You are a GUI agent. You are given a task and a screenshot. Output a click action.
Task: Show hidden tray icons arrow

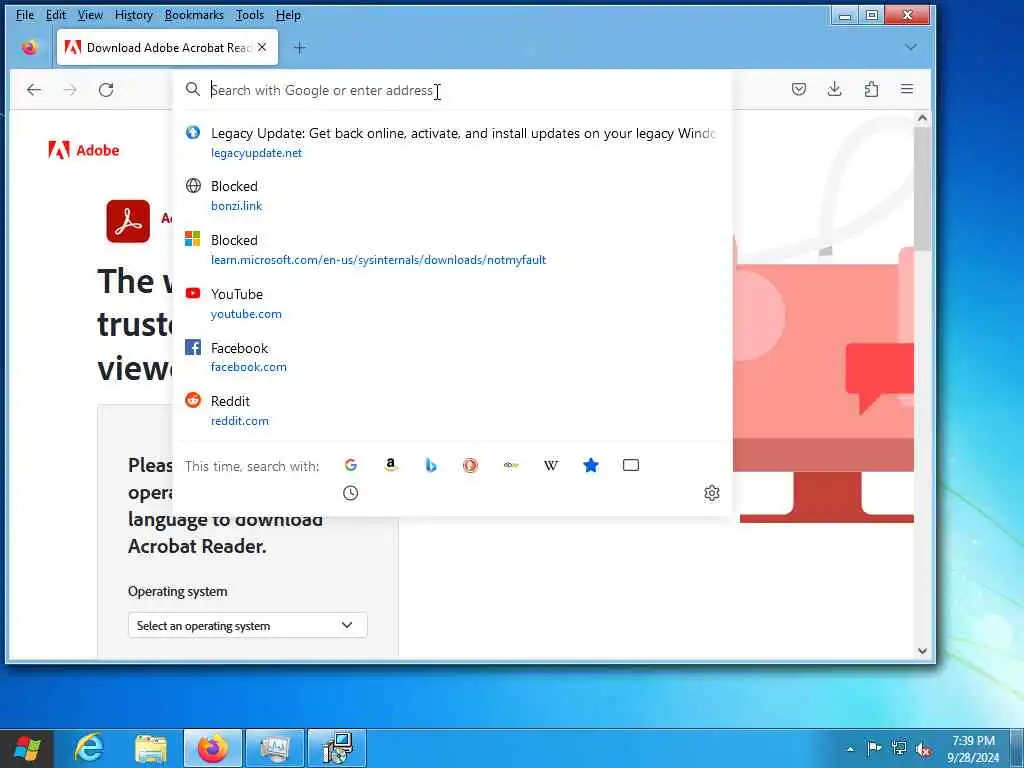[x=850, y=749]
